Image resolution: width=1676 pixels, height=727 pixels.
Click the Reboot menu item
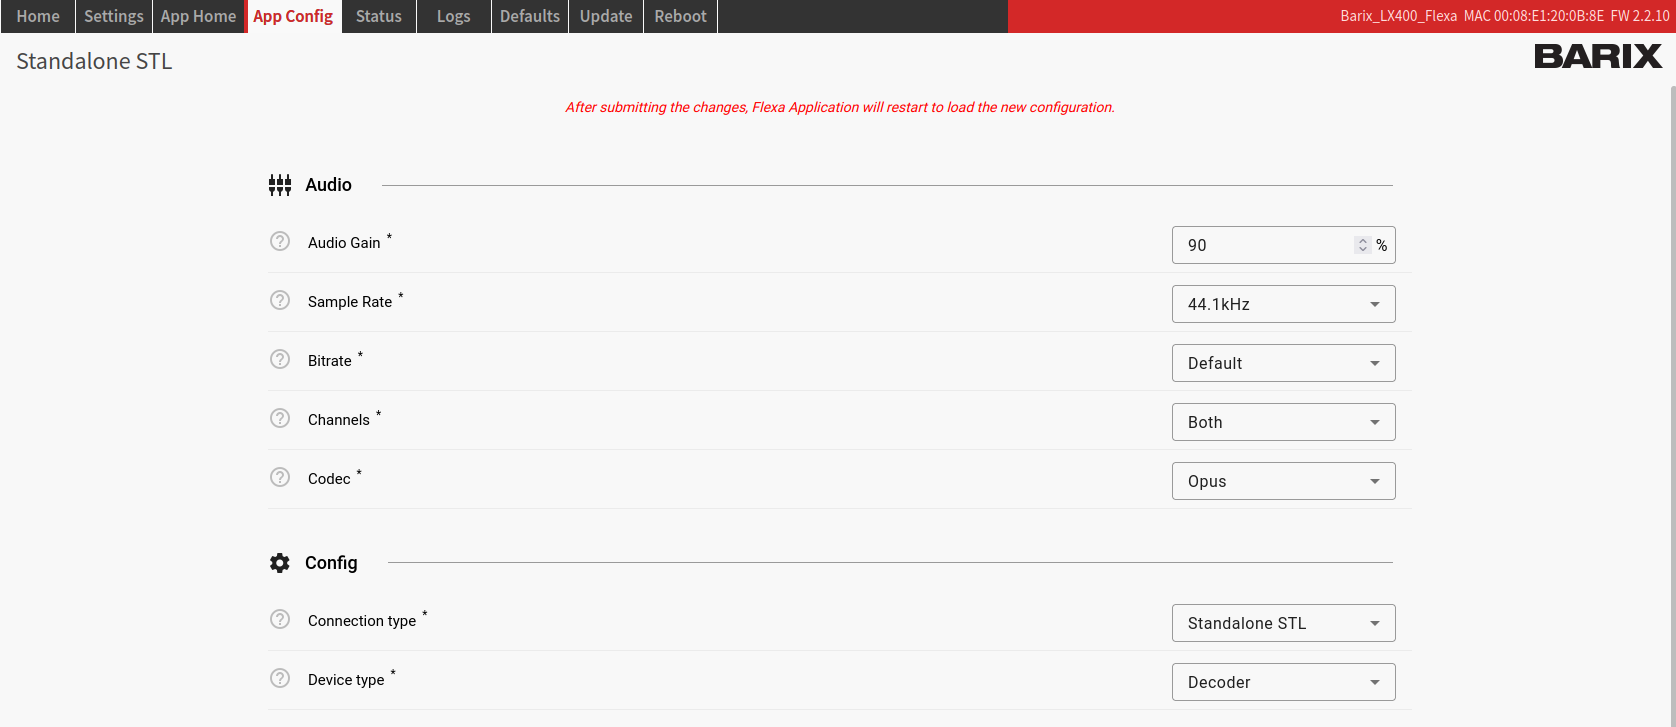pyautogui.click(x=680, y=16)
